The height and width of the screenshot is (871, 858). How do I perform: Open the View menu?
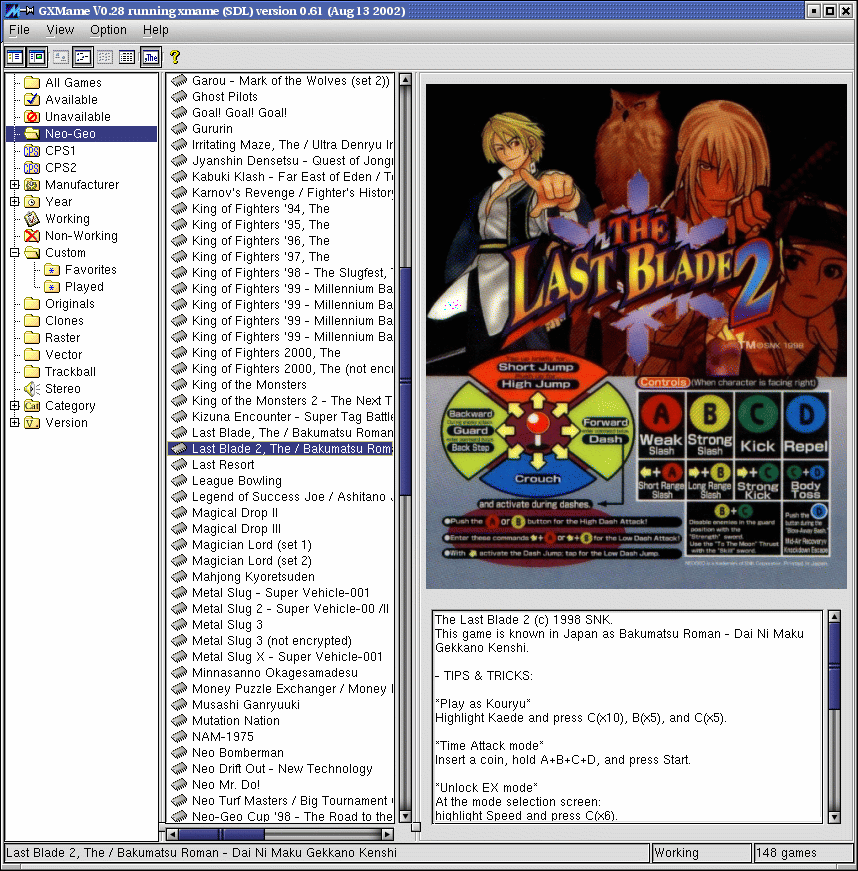coord(60,30)
